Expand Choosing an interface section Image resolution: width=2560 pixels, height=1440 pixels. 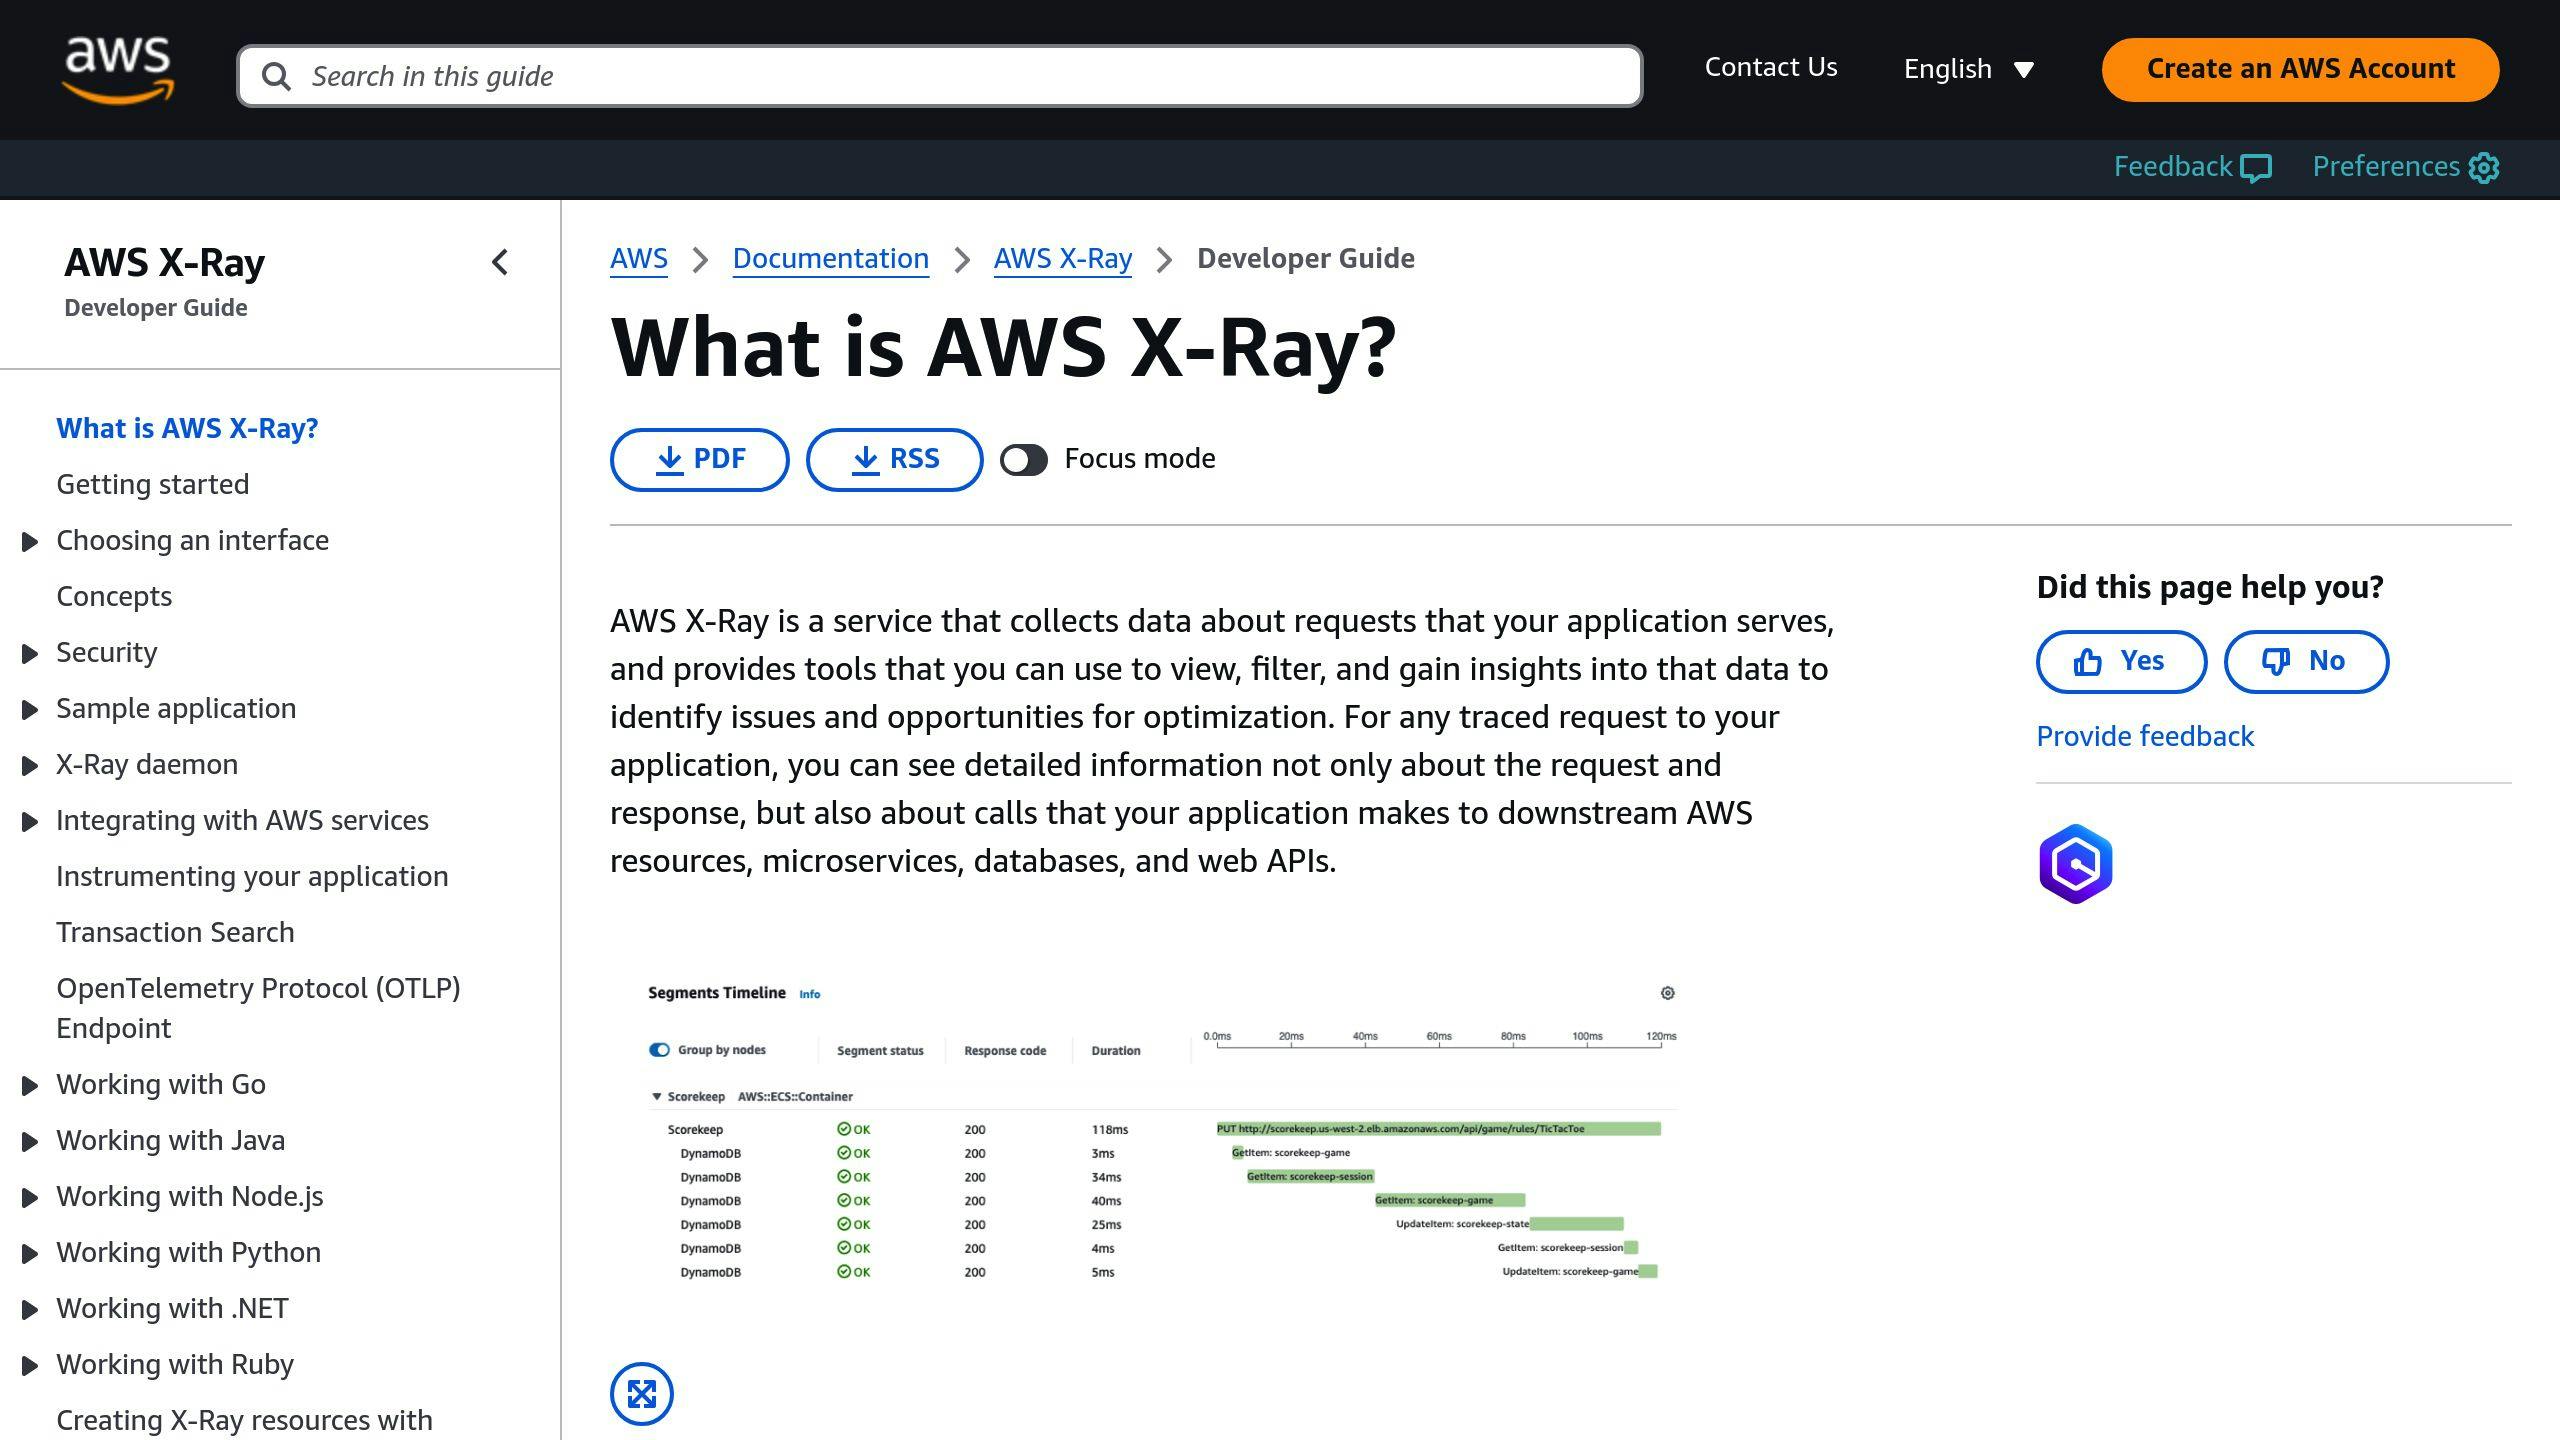30,542
